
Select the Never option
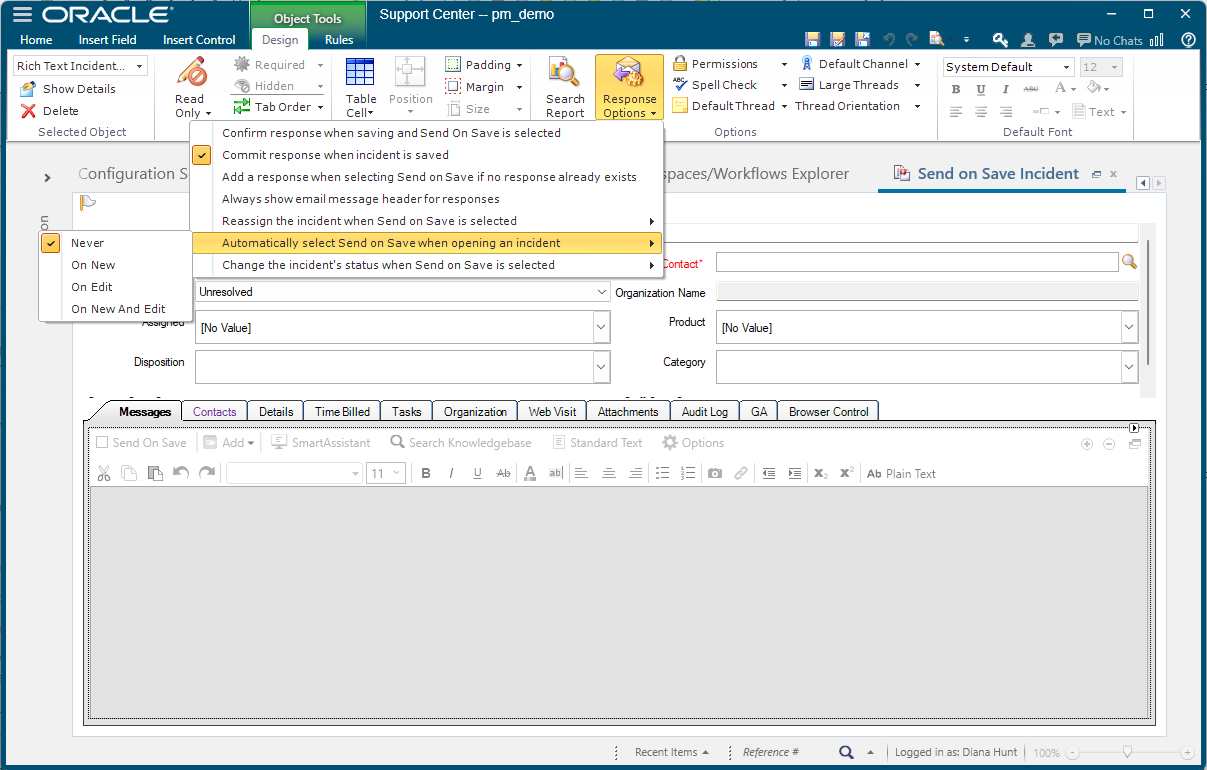(115, 243)
